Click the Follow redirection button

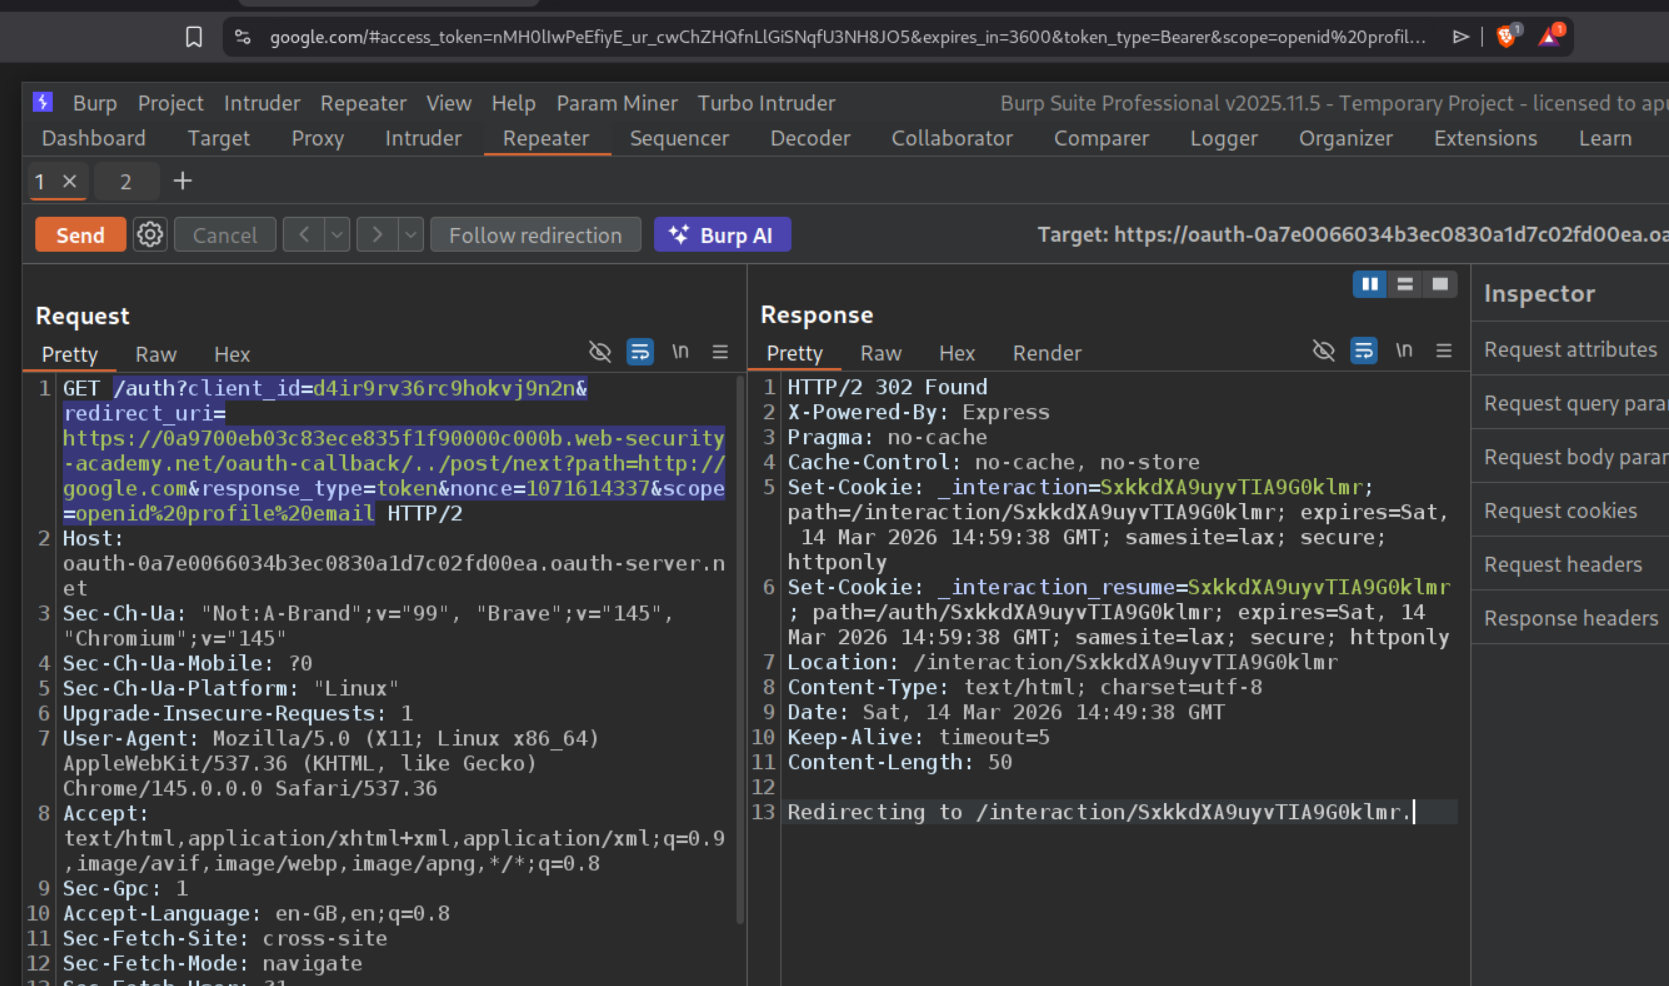point(535,235)
